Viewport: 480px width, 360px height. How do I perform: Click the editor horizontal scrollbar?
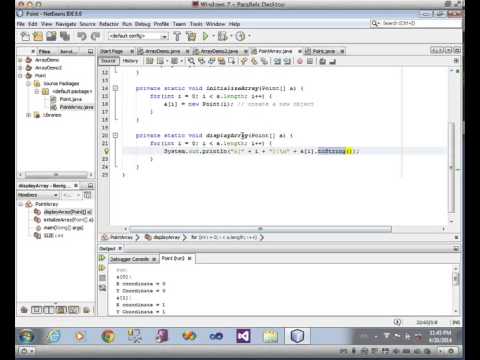click(260, 229)
